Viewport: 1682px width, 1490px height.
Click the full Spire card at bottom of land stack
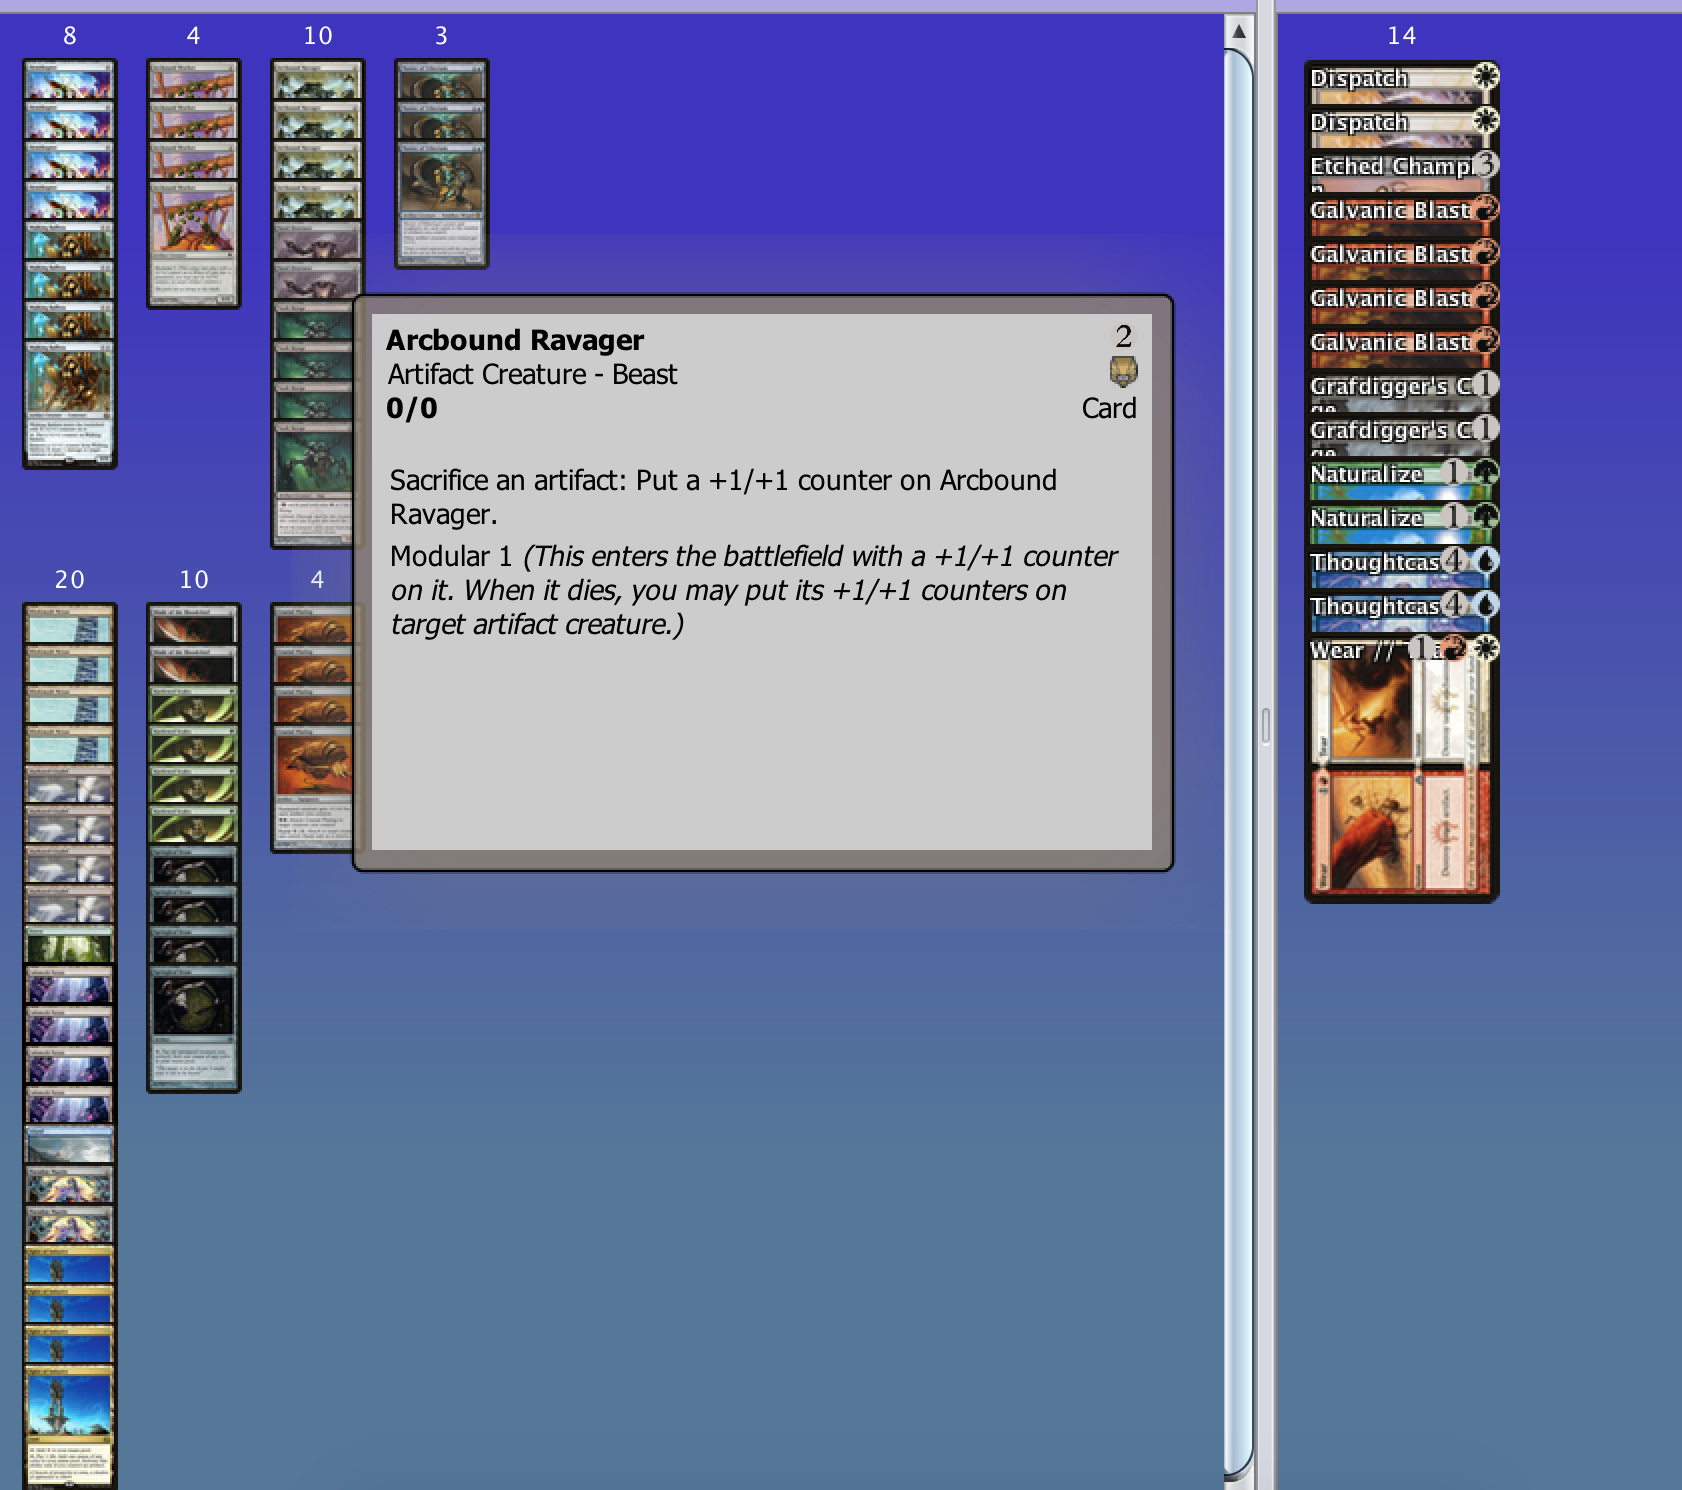point(70,1428)
